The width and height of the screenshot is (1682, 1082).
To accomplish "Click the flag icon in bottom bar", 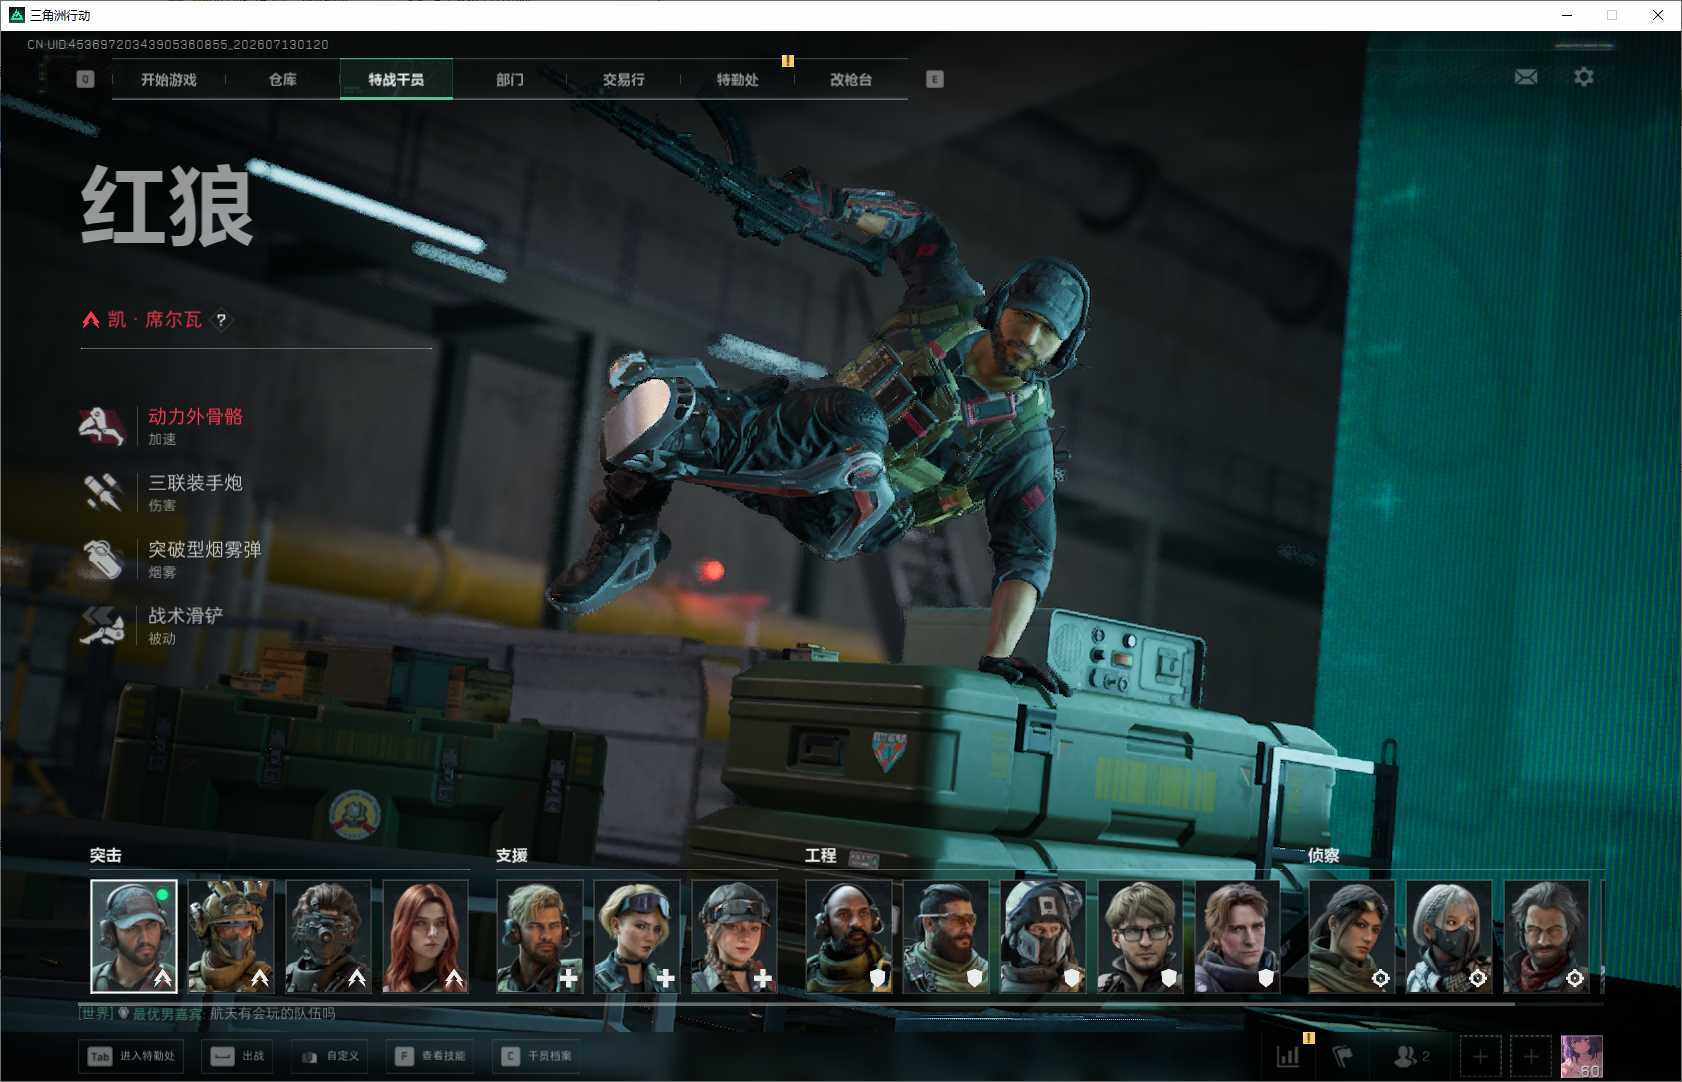I will click(1343, 1056).
